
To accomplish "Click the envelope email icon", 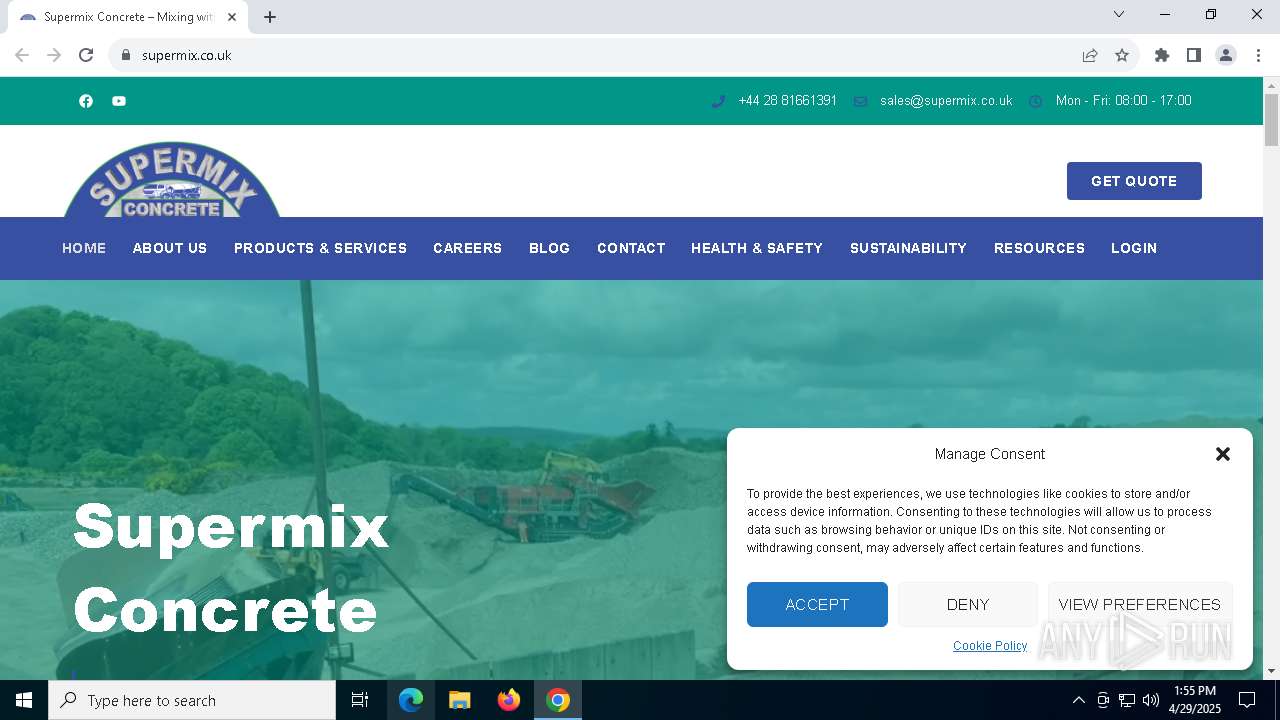I will (x=860, y=101).
